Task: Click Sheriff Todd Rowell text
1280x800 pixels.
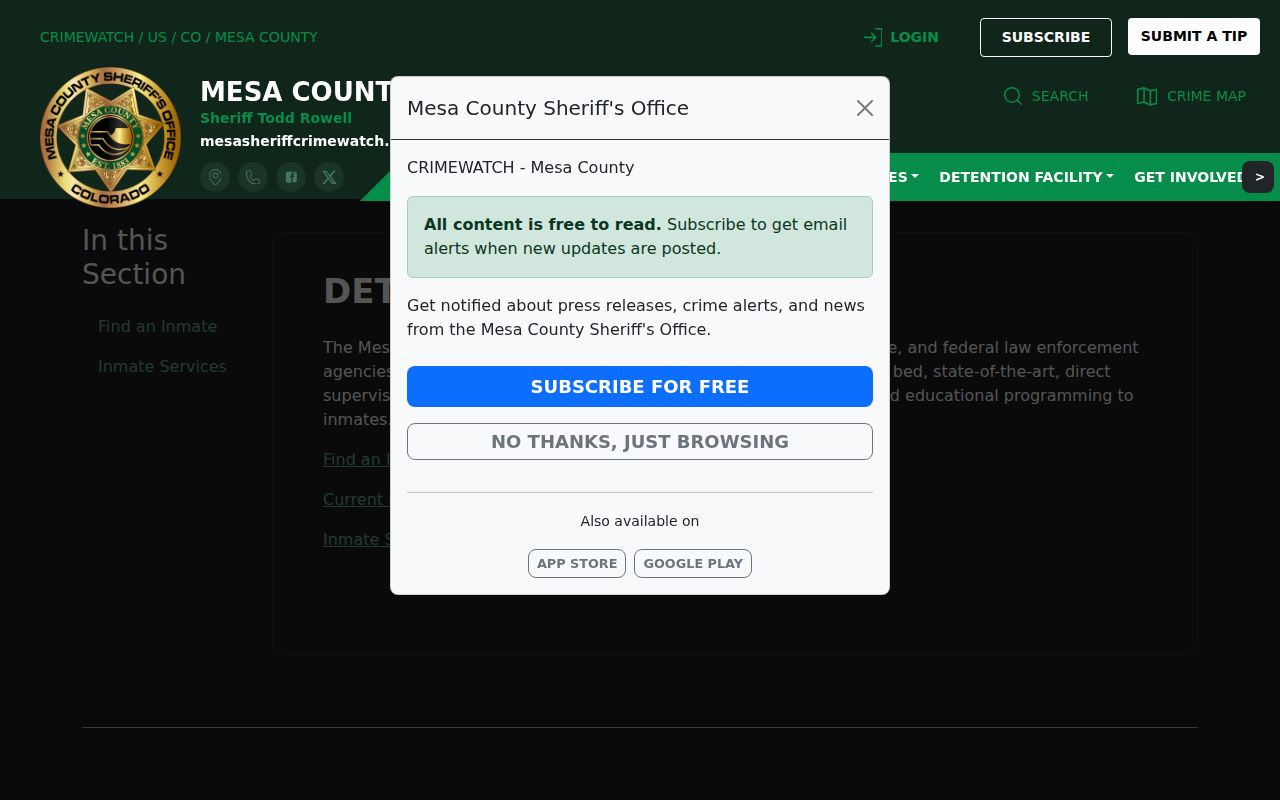Action: pyautogui.click(x=276, y=118)
